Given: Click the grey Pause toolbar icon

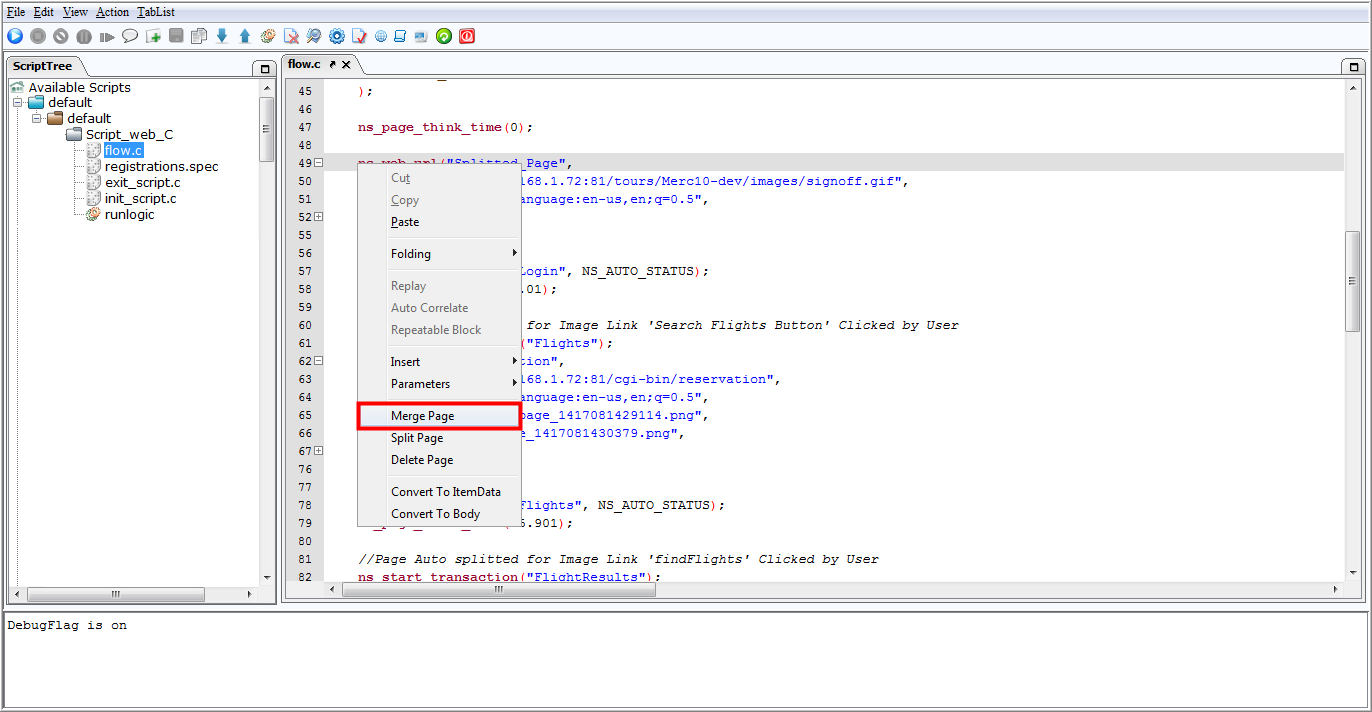Looking at the screenshot, I should coord(84,36).
